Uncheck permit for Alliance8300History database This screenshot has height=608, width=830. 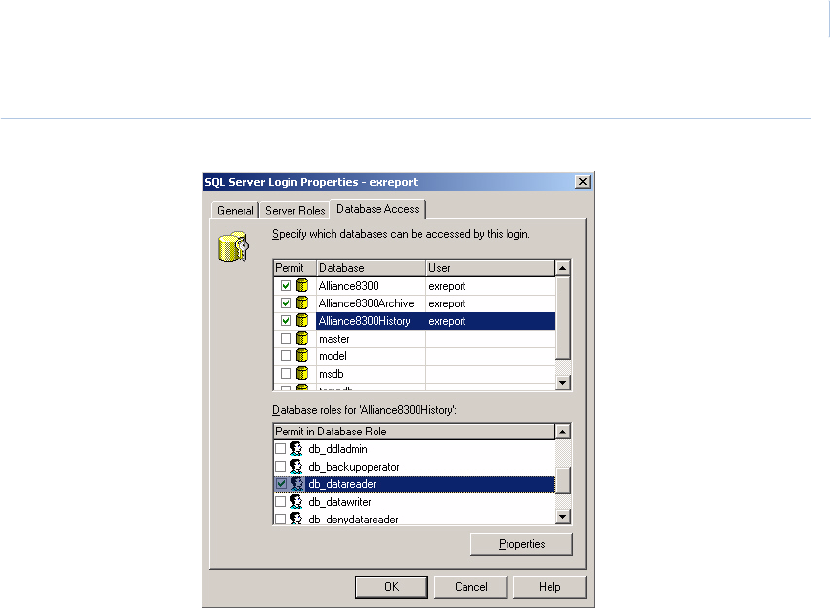click(x=286, y=321)
